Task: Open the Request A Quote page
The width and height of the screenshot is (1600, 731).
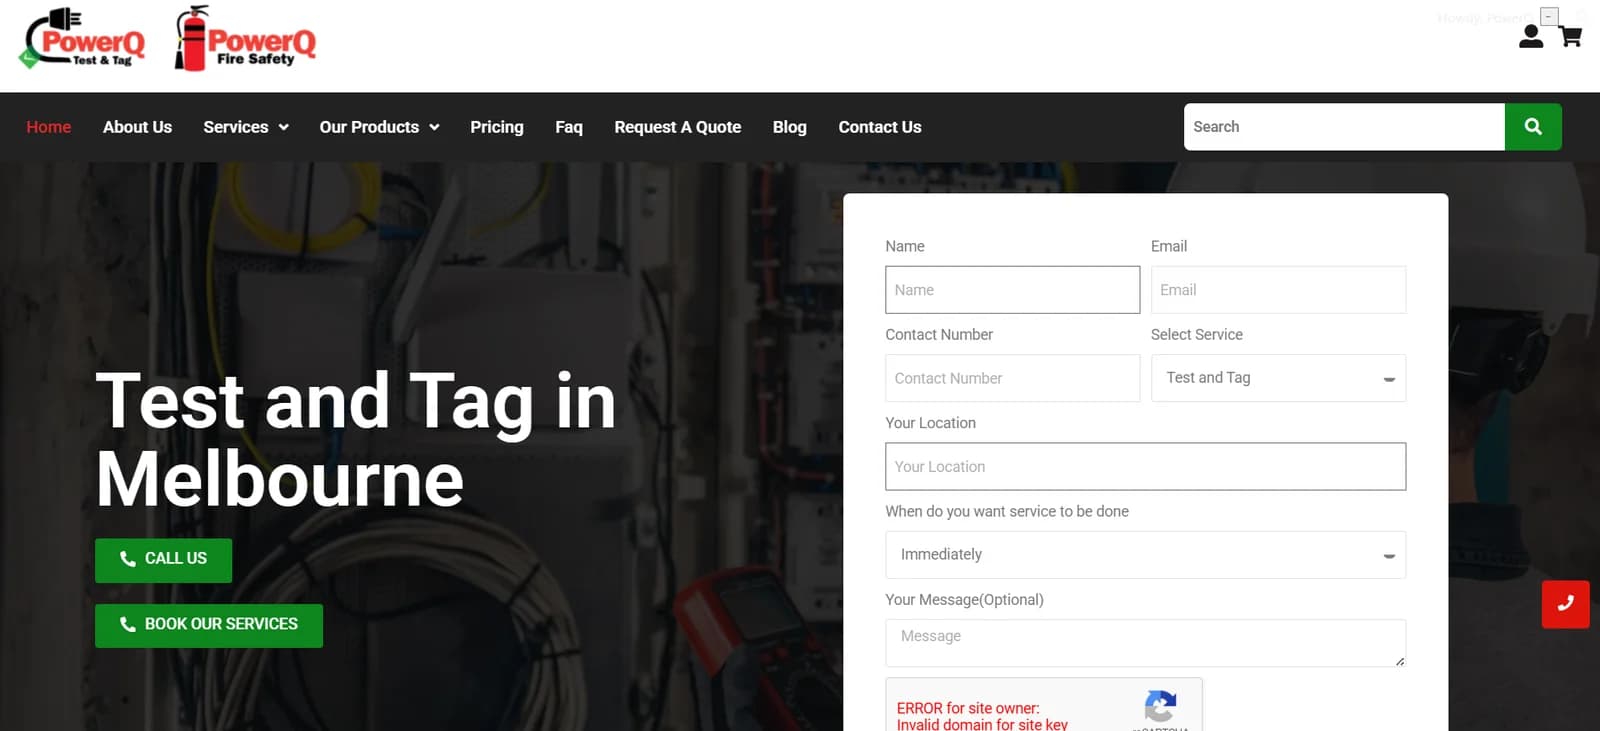Action: pyautogui.click(x=677, y=127)
